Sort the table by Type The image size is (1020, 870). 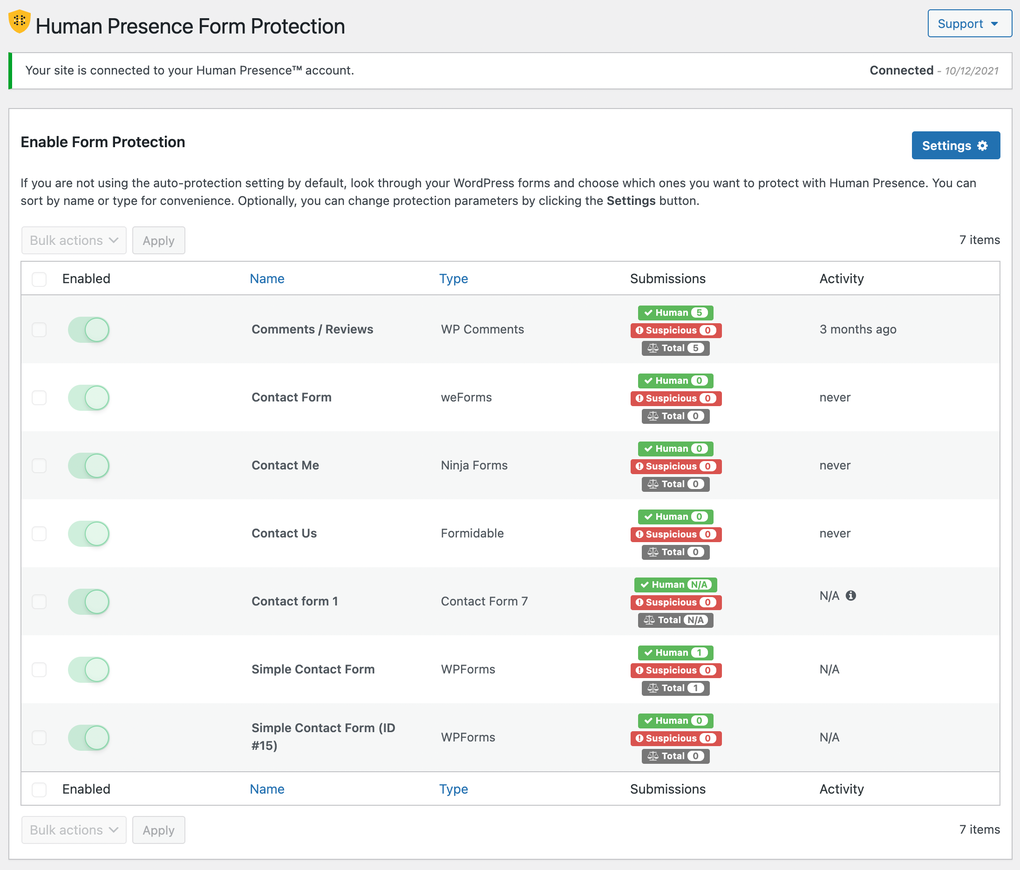[x=453, y=278]
